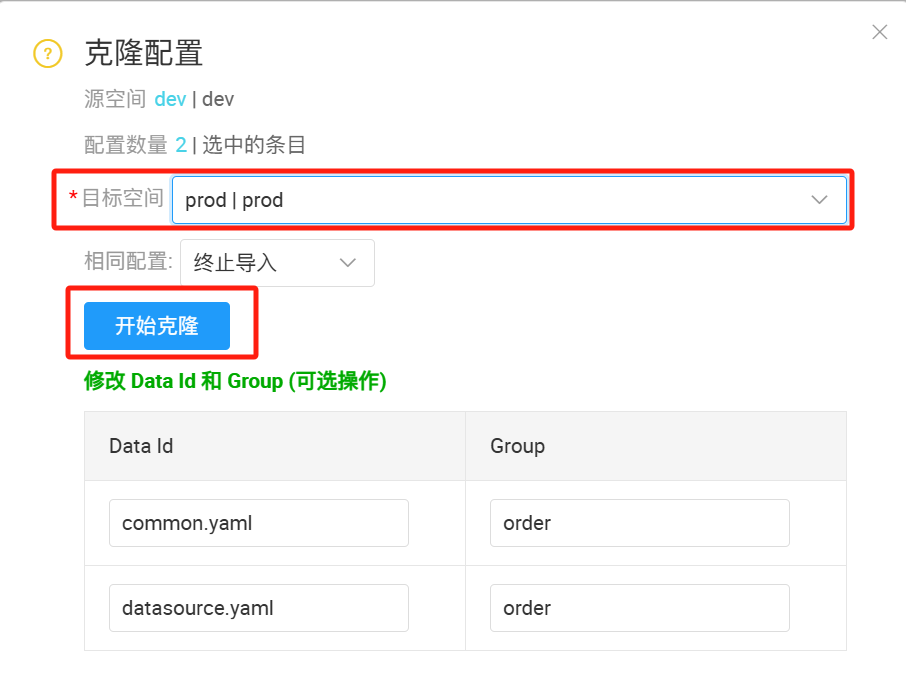Image resolution: width=906 pixels, height=682 pixels.
Task: Click the yellow question mark icon
Action: (48, 53)
